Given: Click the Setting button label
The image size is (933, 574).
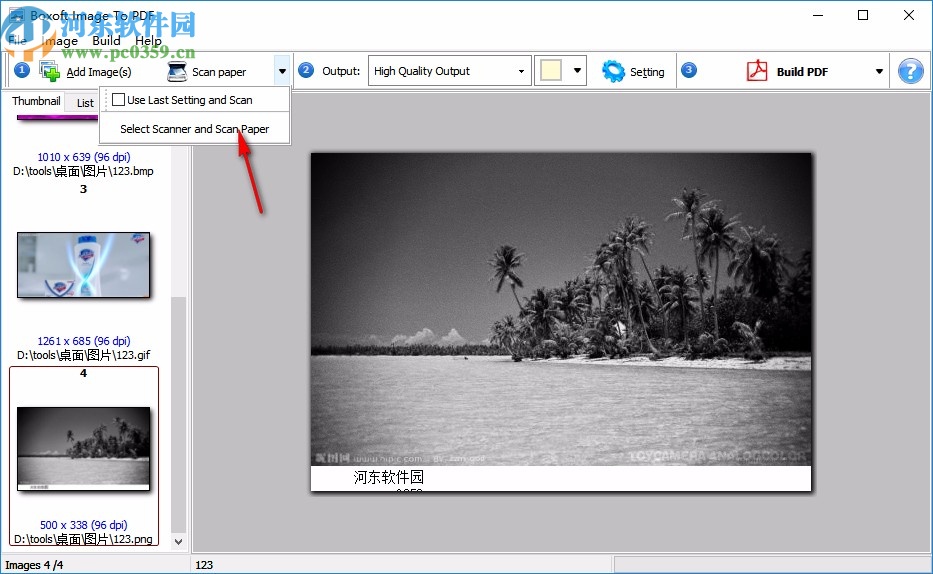Looking at the screenshot, I should [x=647, y=72].
